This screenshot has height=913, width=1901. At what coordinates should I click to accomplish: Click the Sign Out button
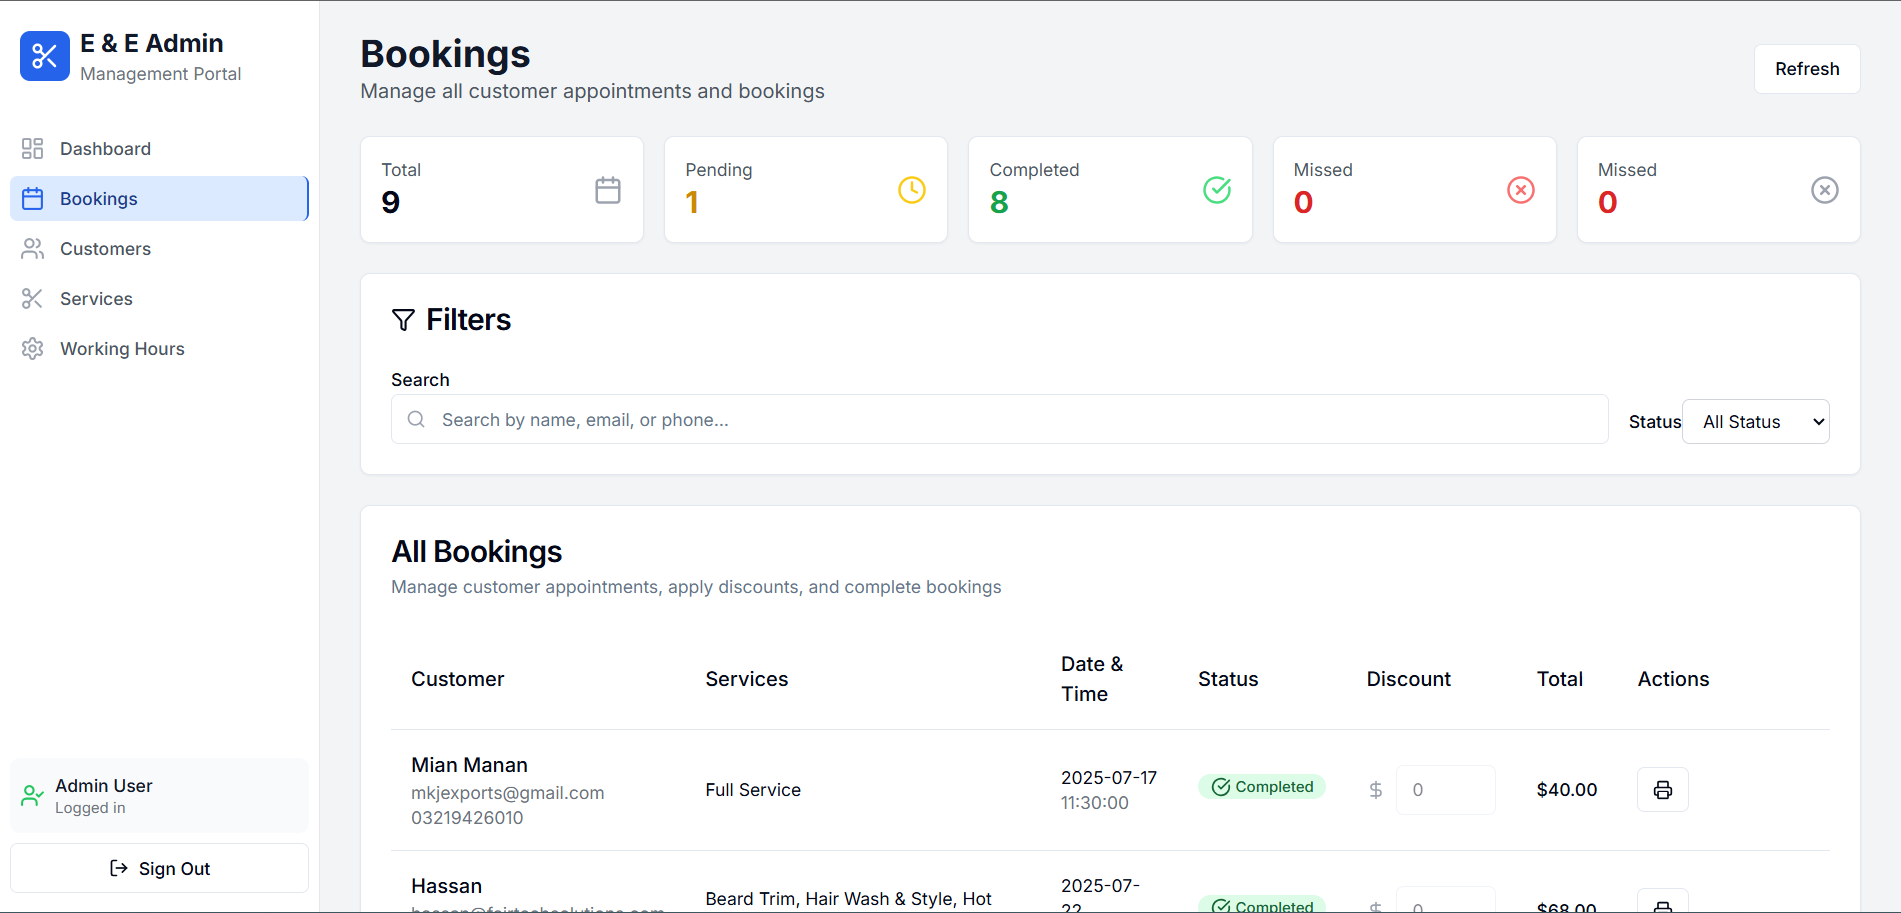point(159,868)
